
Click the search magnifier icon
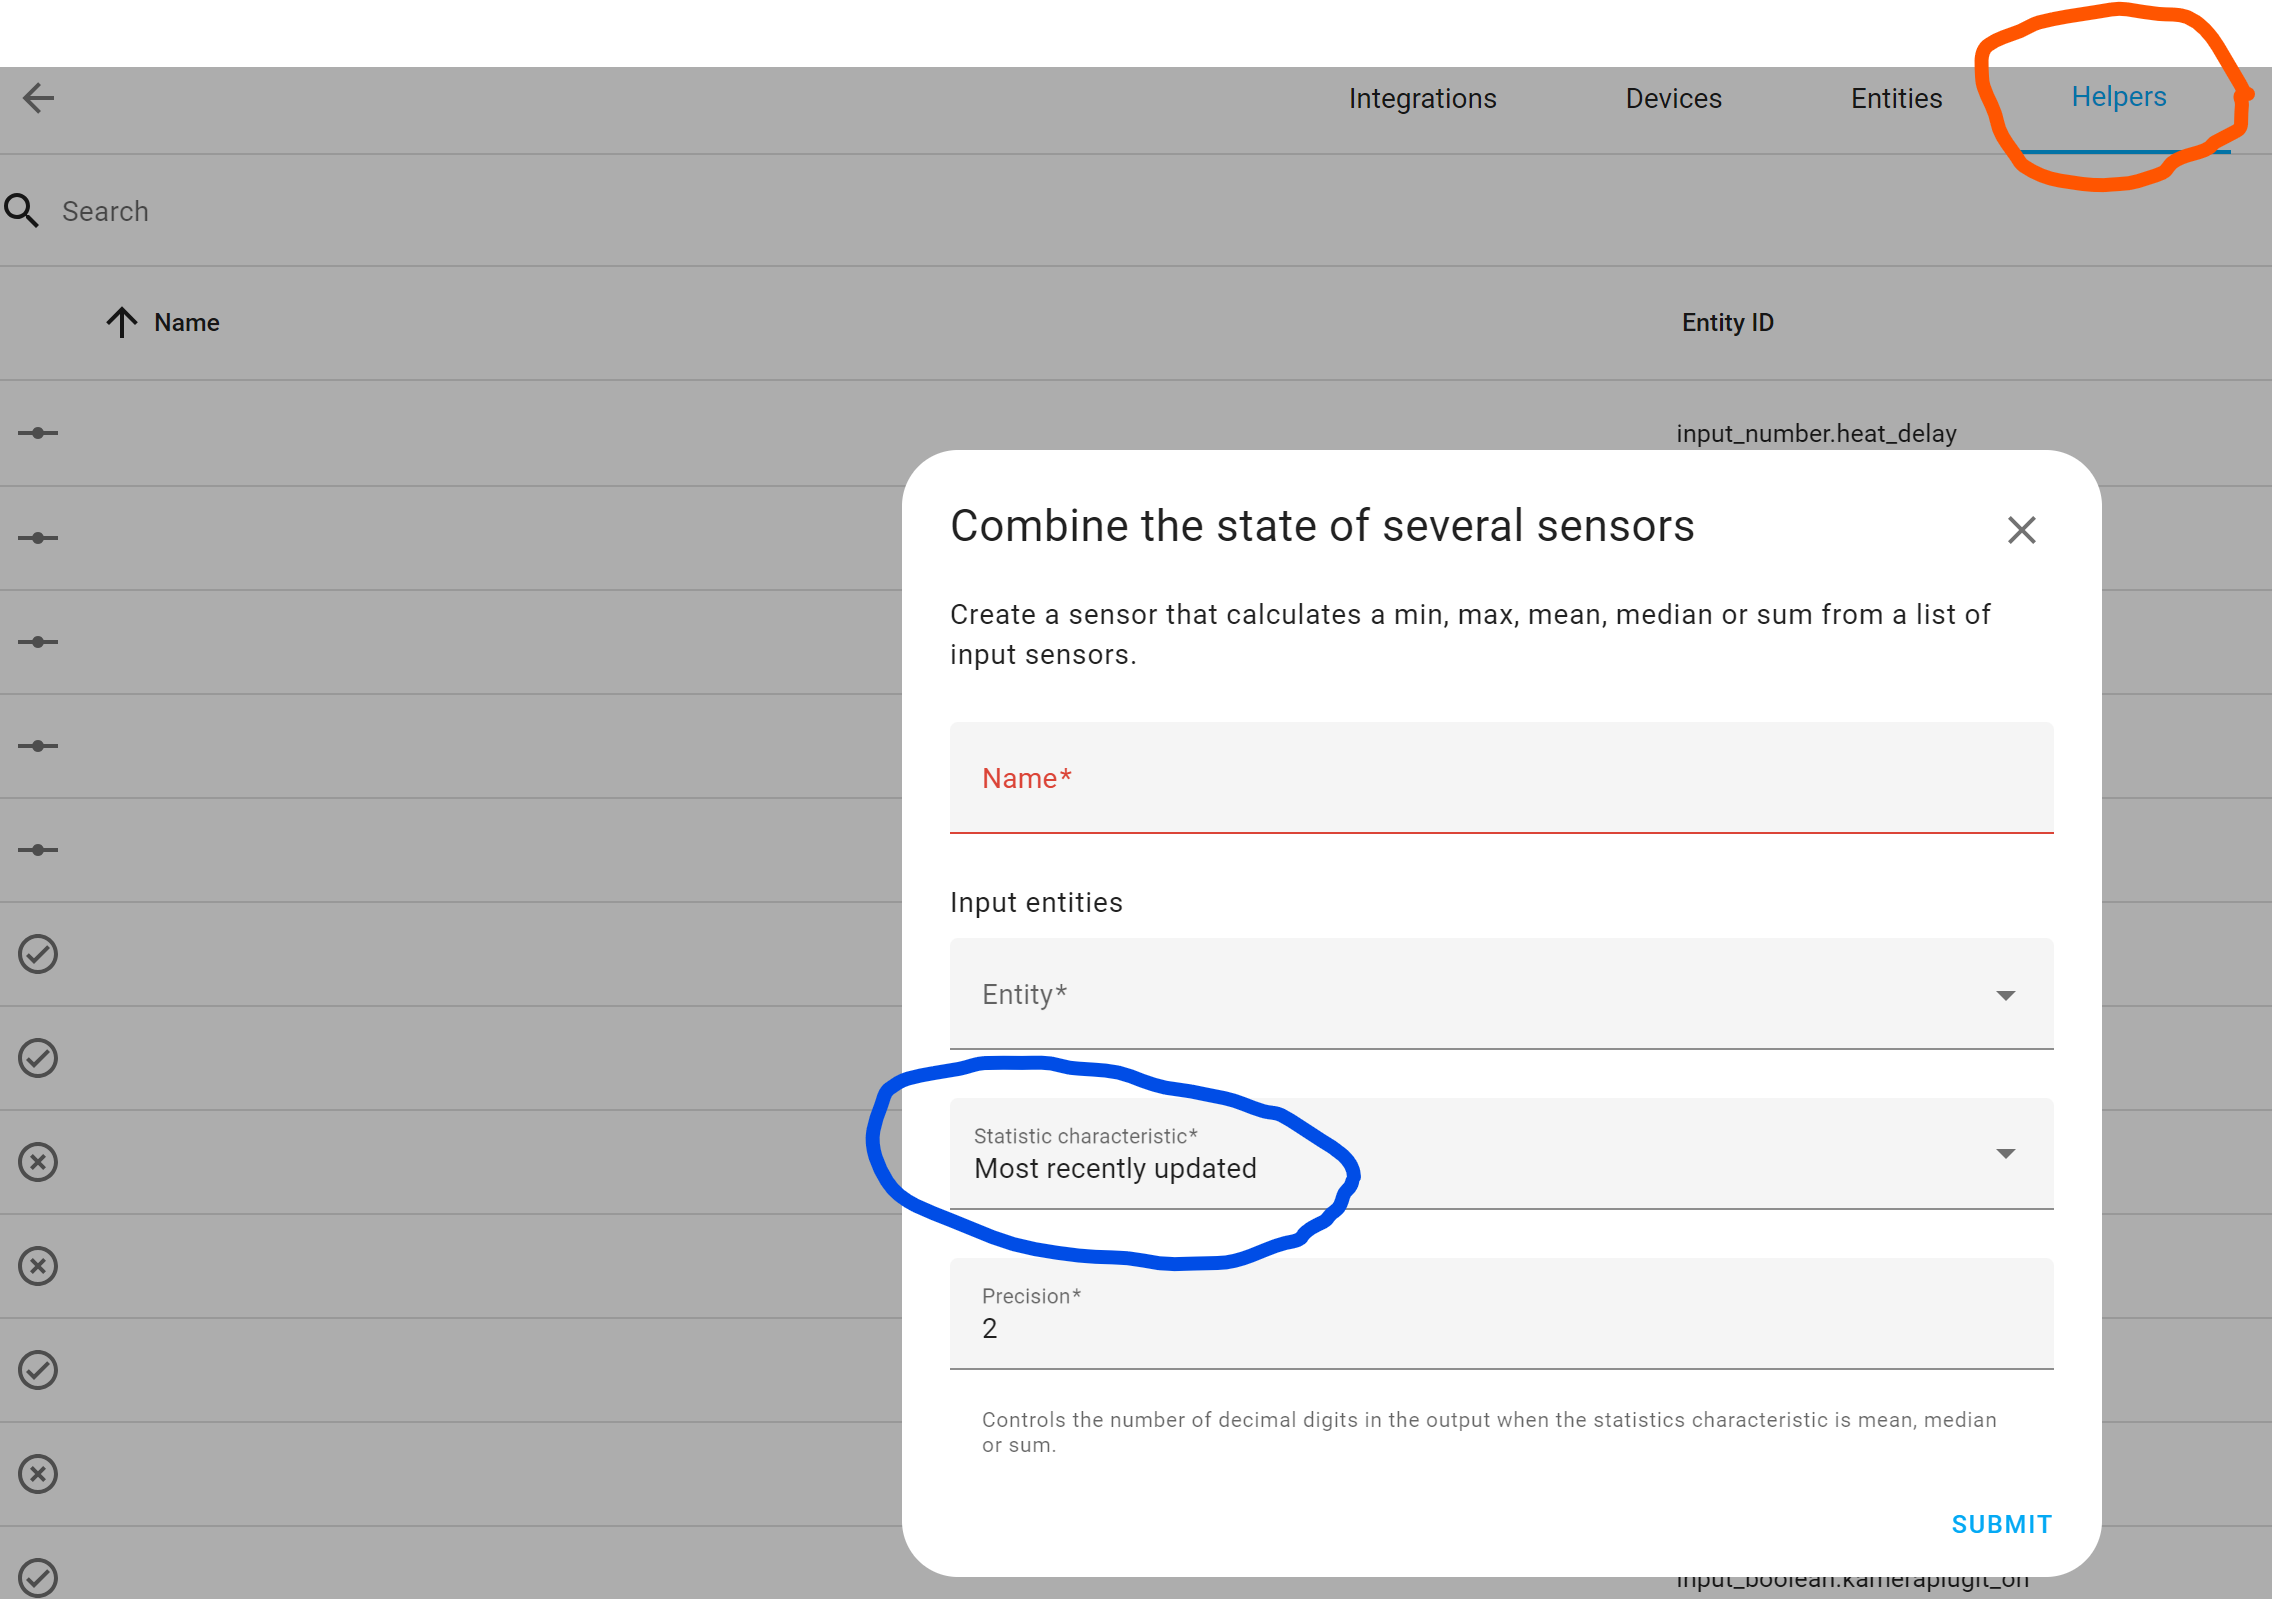(23, 211)
